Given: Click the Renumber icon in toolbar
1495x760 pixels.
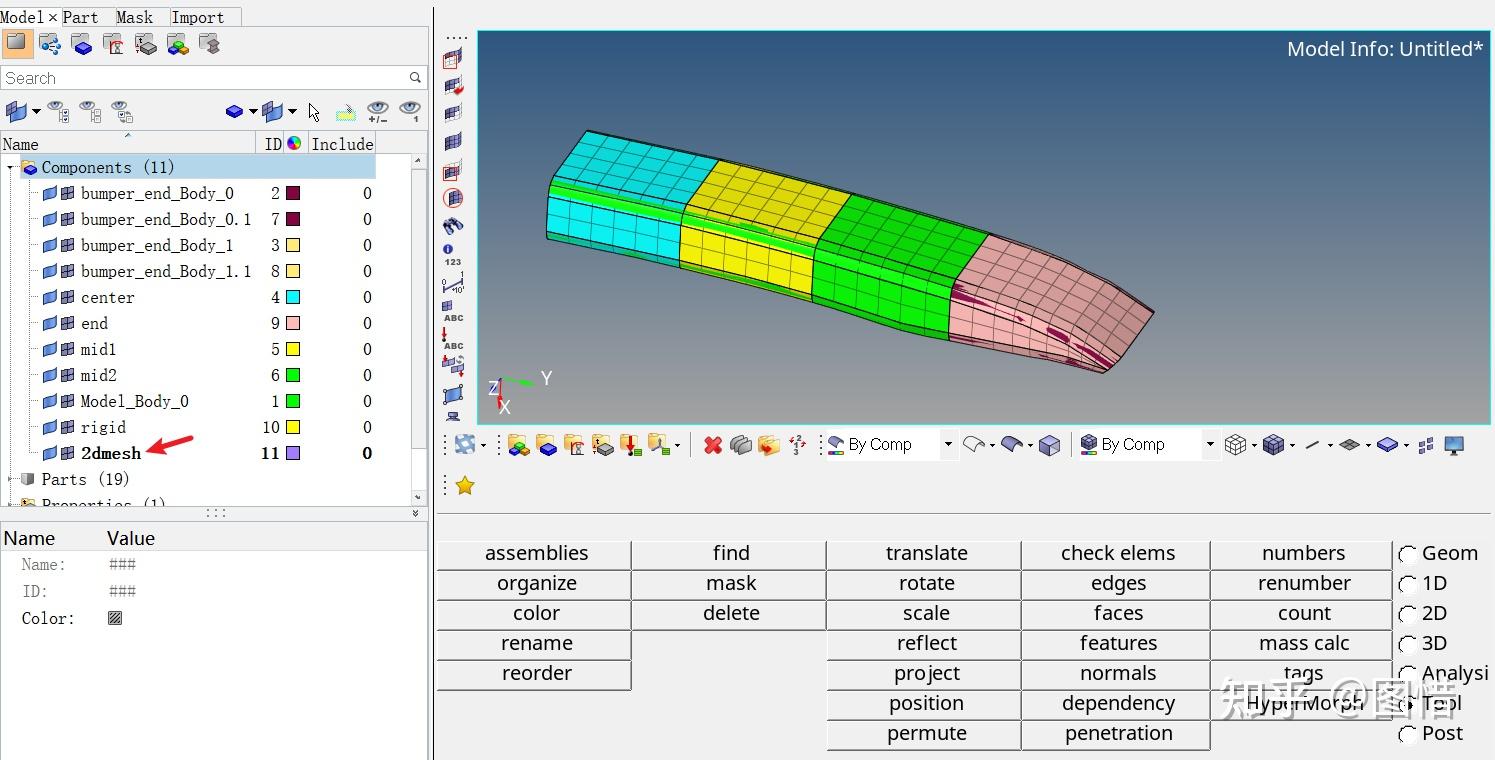Looking at the screenshot, I should click(x=797, y=445).
